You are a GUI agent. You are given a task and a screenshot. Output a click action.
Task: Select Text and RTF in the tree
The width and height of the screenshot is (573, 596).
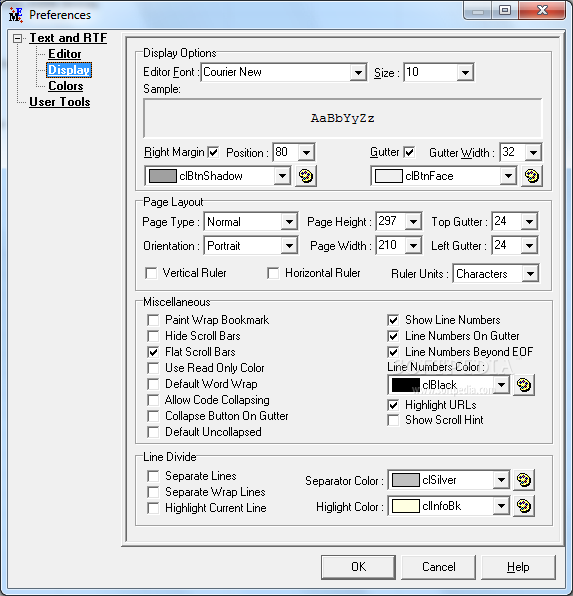pos(68,38)
